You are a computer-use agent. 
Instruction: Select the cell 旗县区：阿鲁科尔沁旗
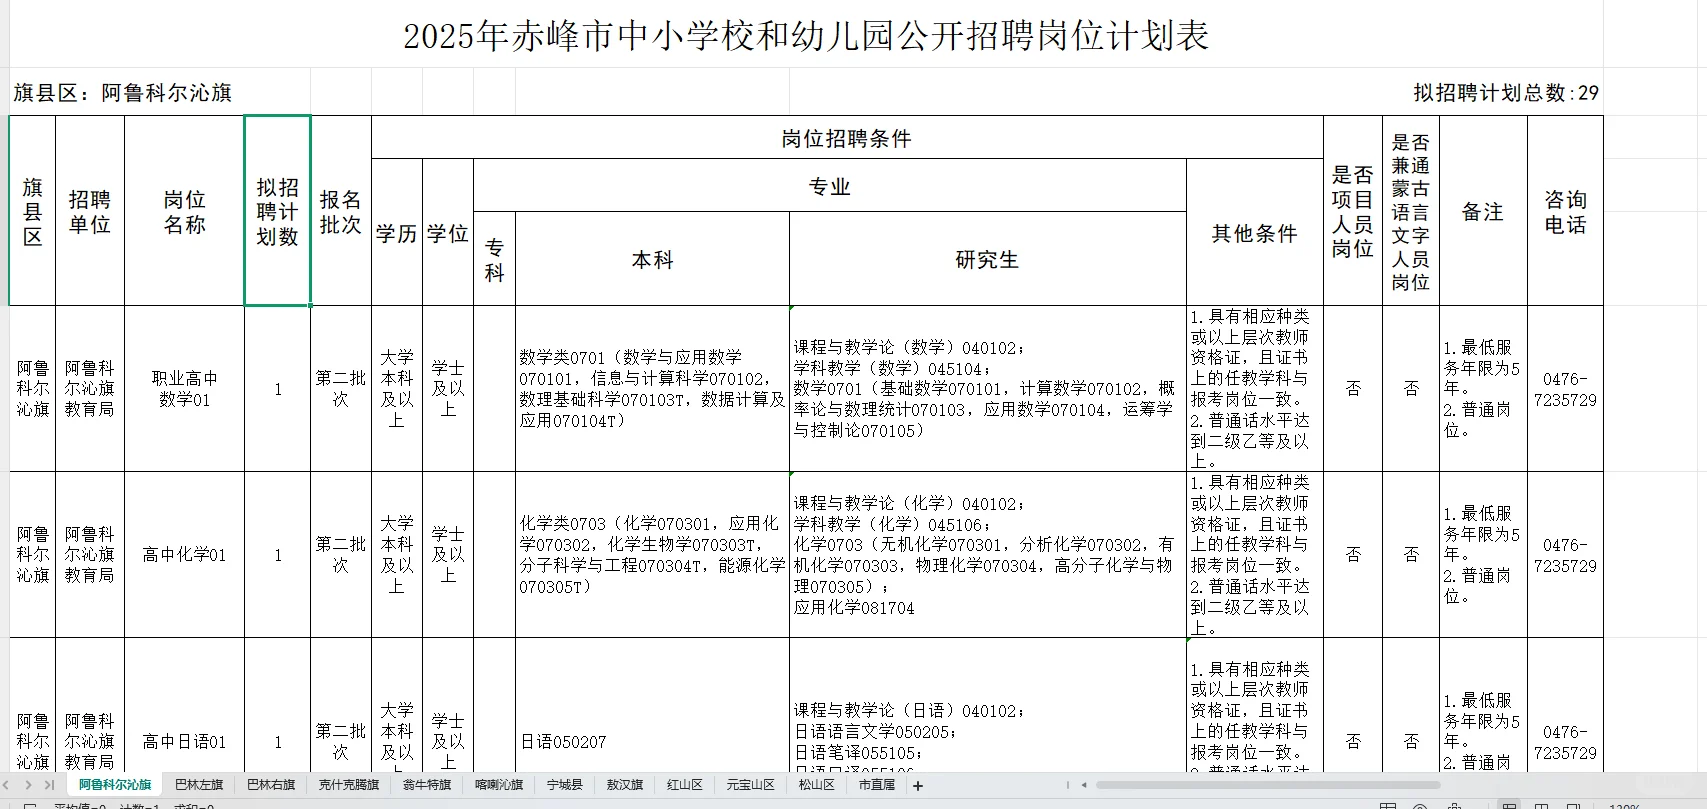tap(123, 93)
